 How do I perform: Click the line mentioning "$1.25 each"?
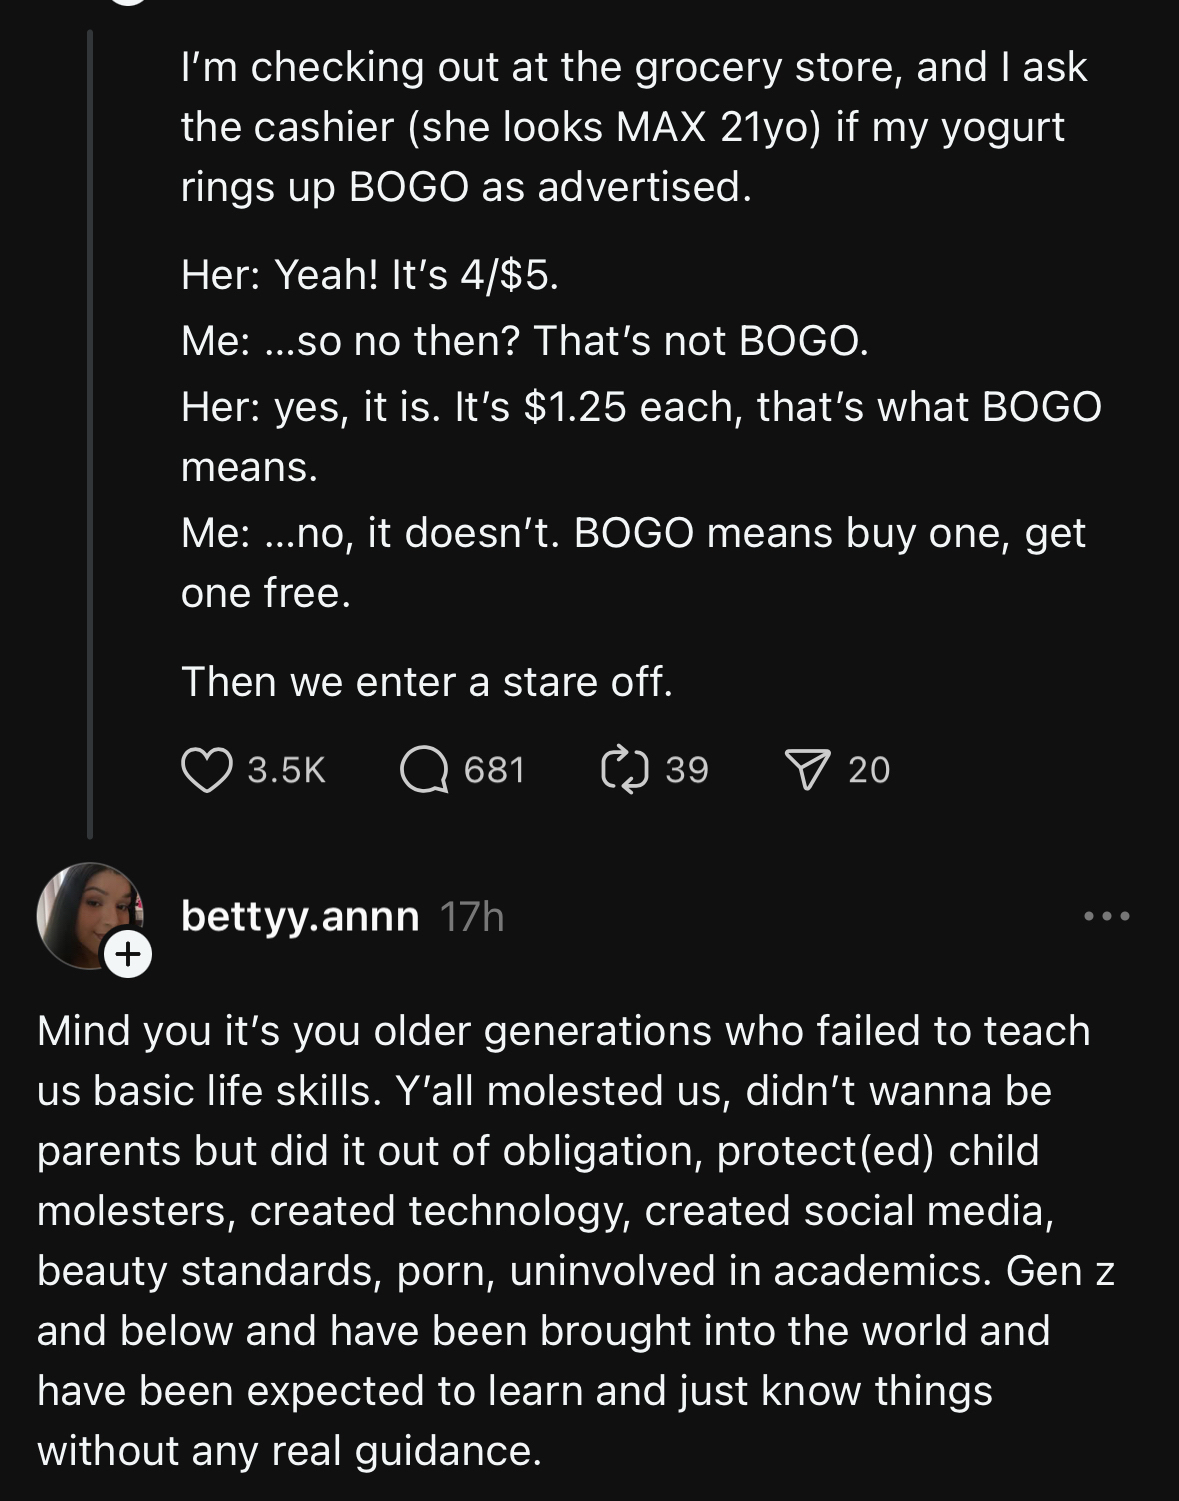640,407
